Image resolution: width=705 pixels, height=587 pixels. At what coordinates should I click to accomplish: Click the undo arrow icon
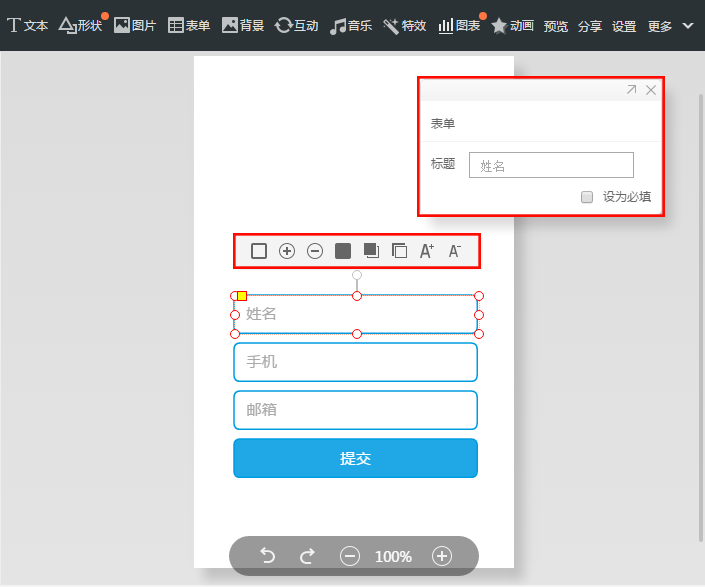coord(268,556)
